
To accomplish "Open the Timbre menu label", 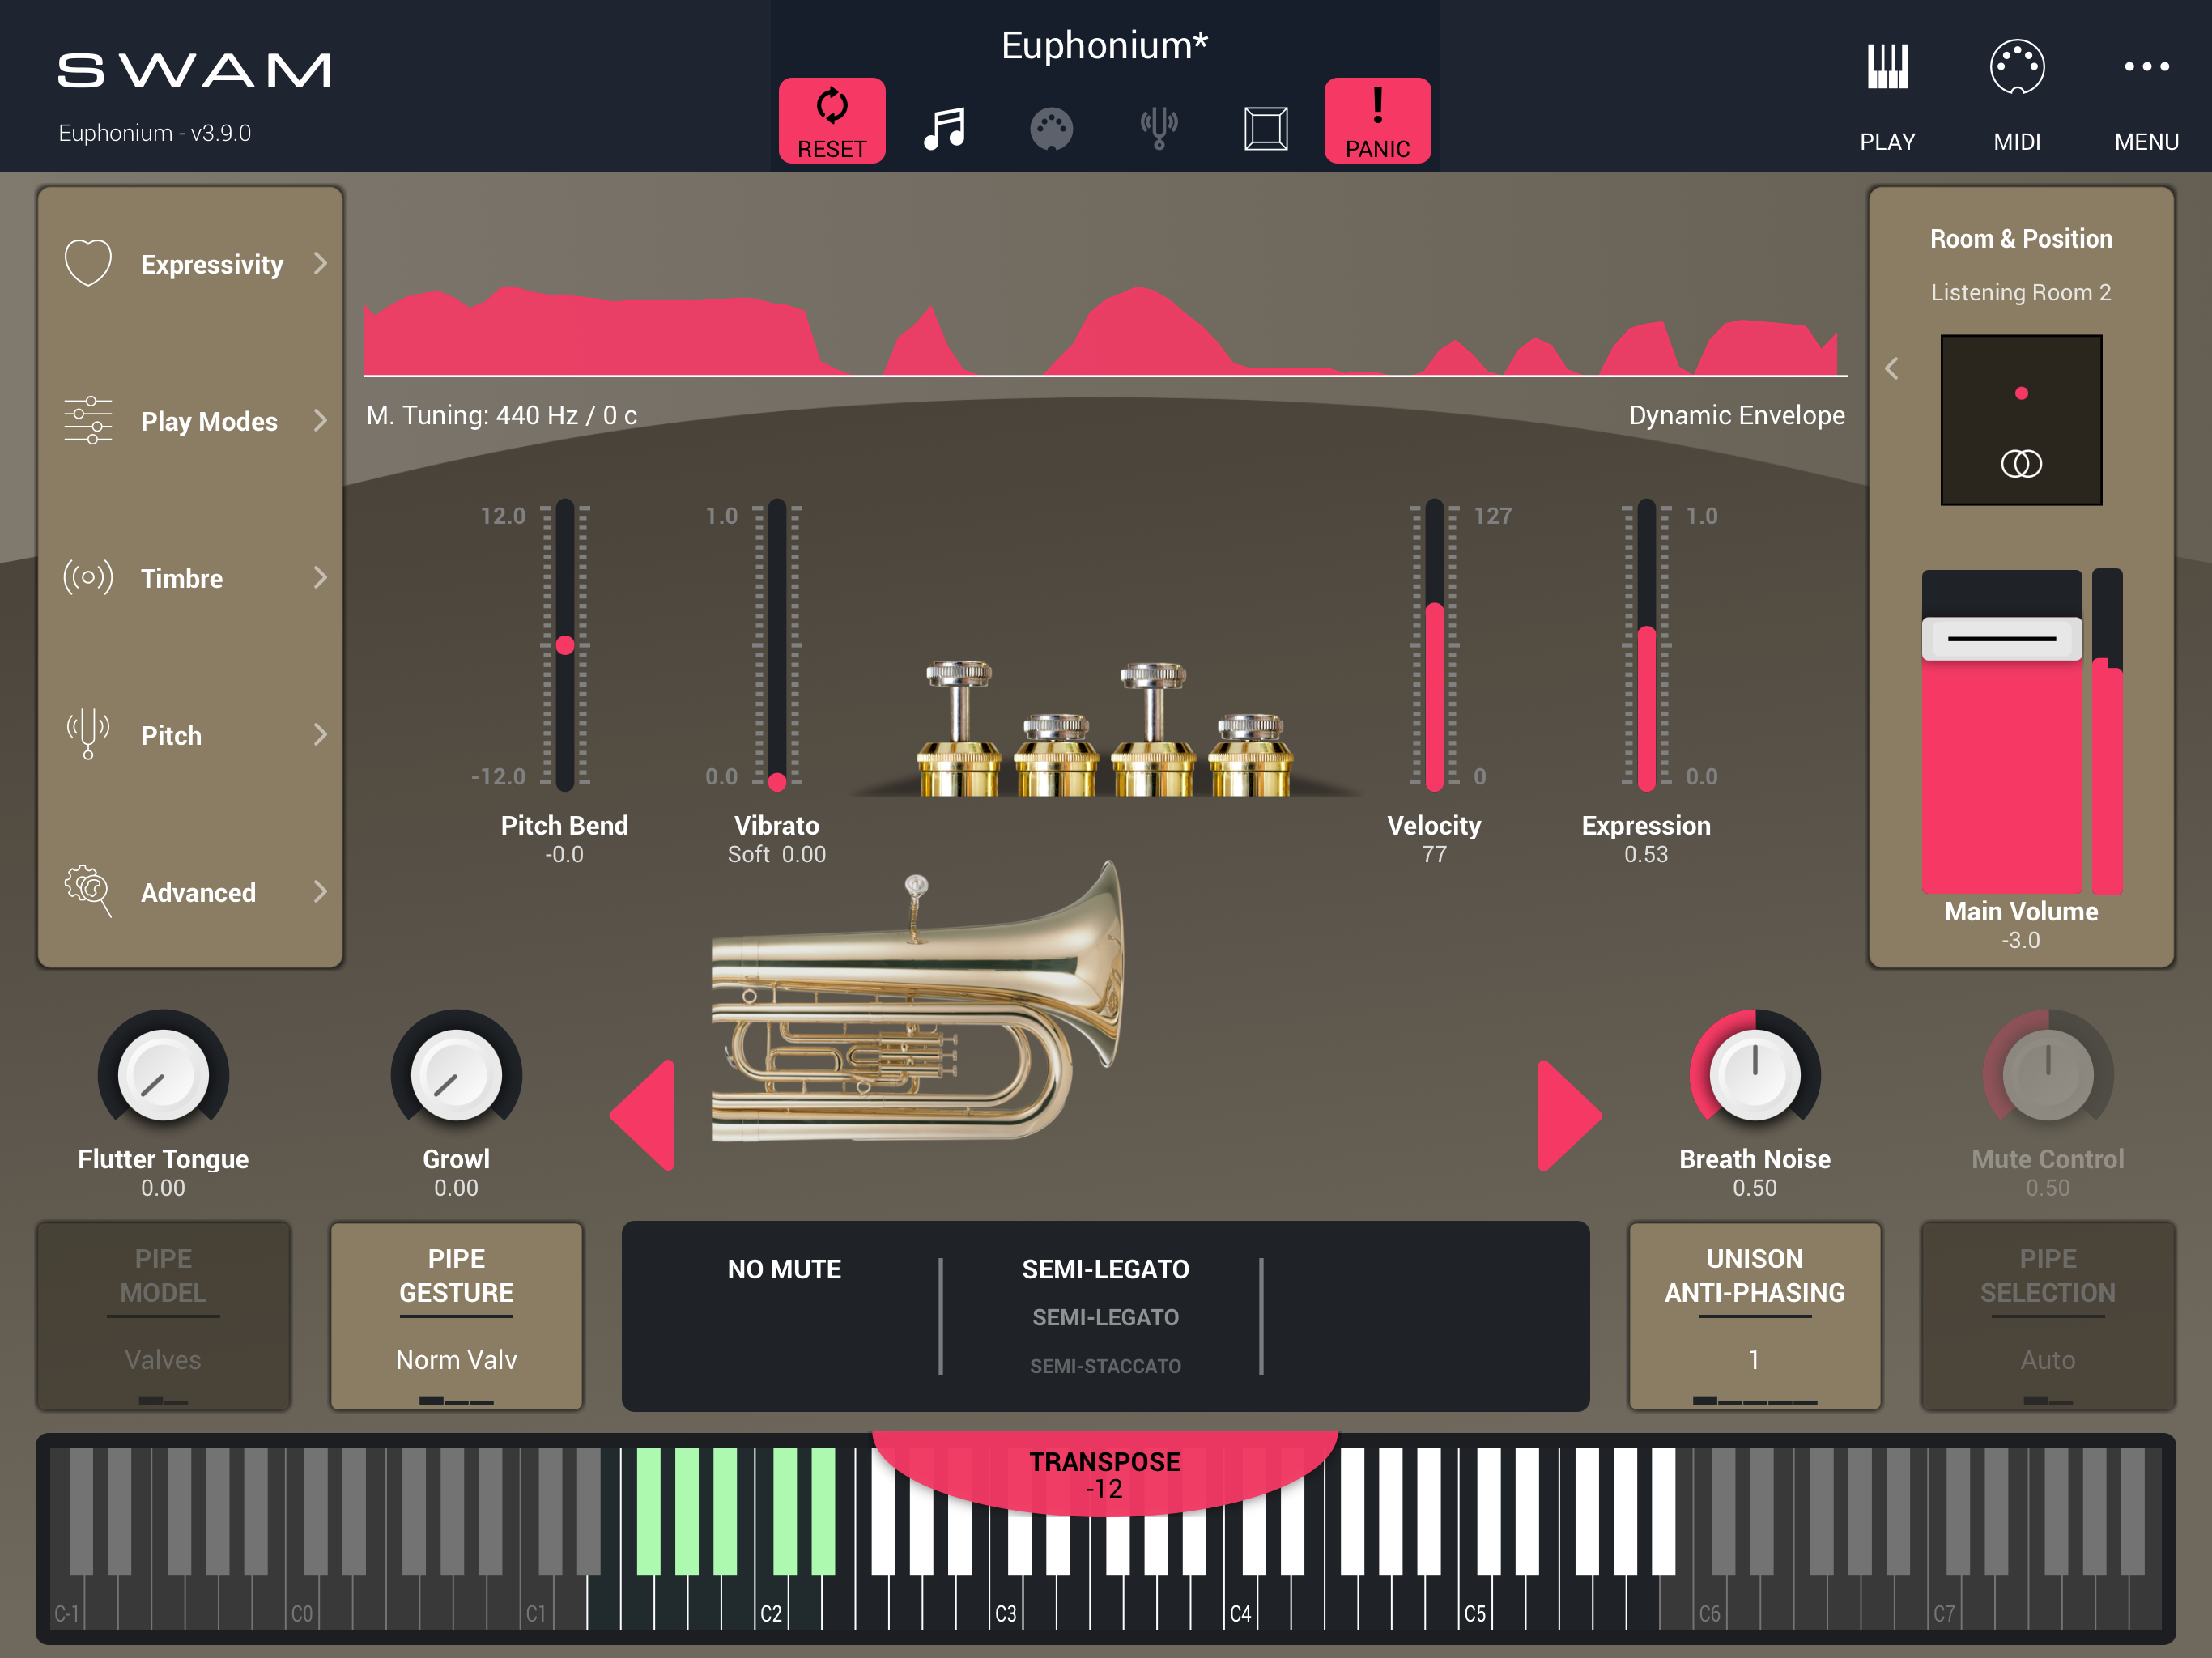I will pyautogui.click(x=182, y=578).
